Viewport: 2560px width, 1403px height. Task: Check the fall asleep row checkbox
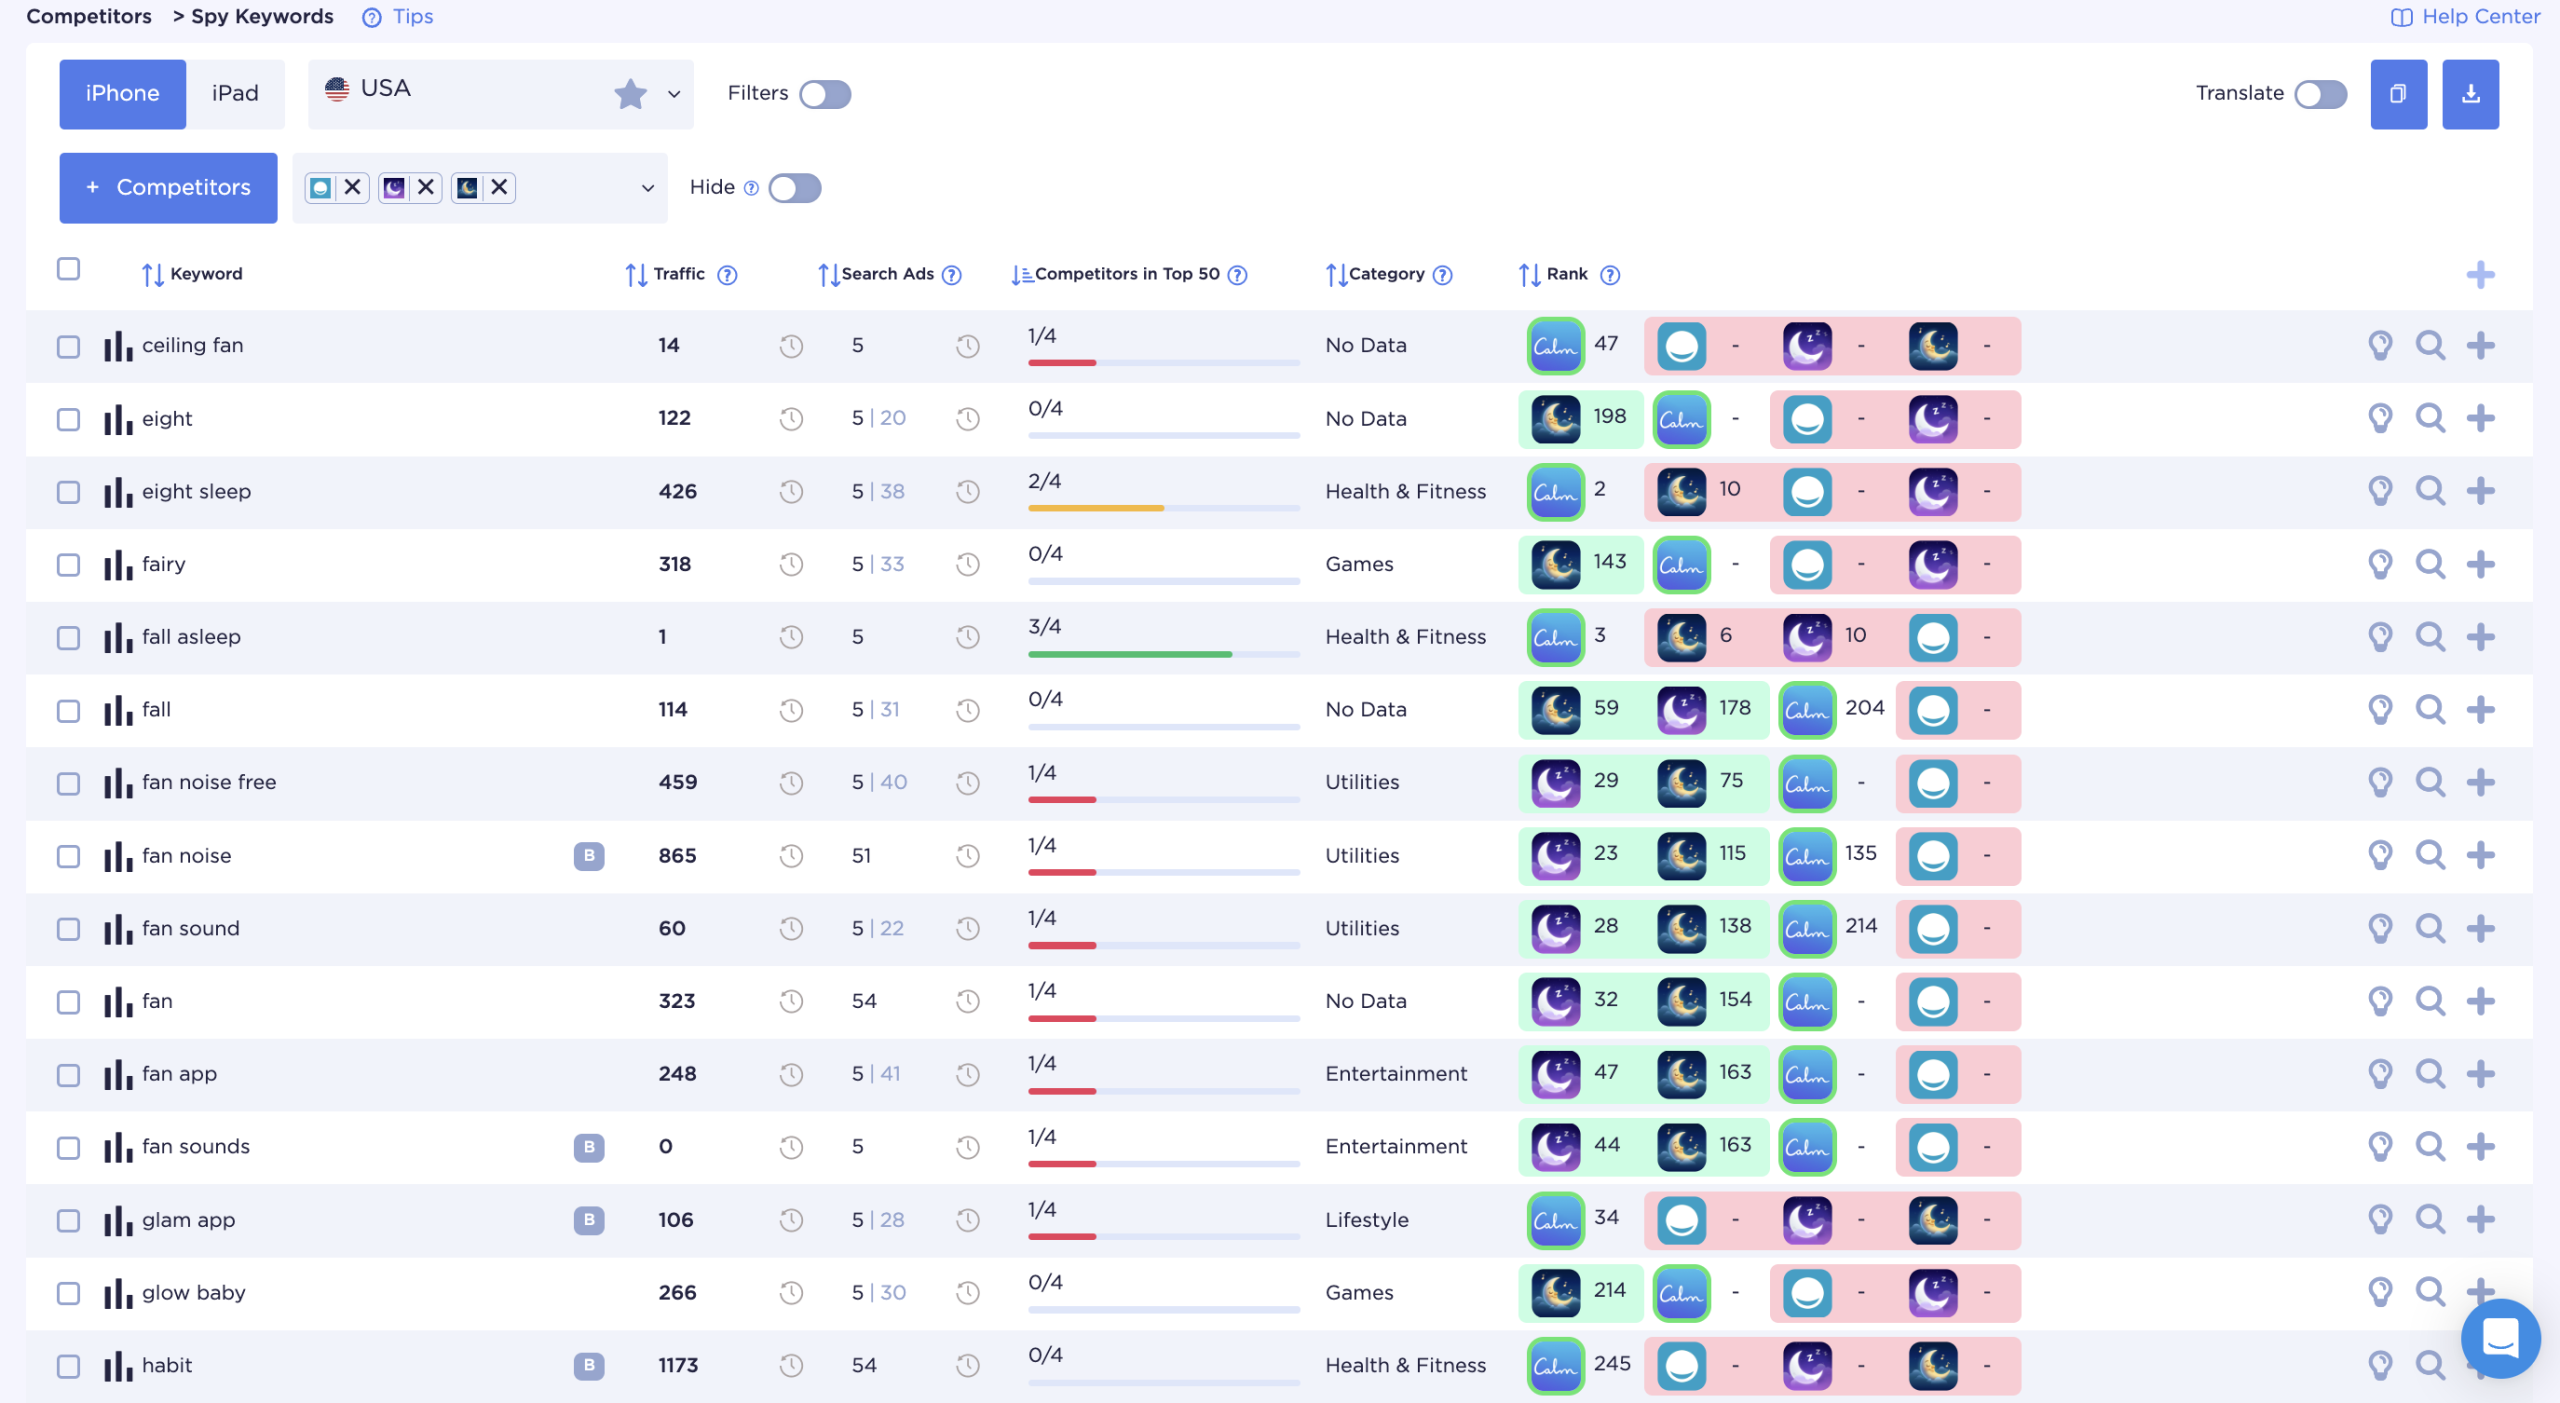(68, 638)
